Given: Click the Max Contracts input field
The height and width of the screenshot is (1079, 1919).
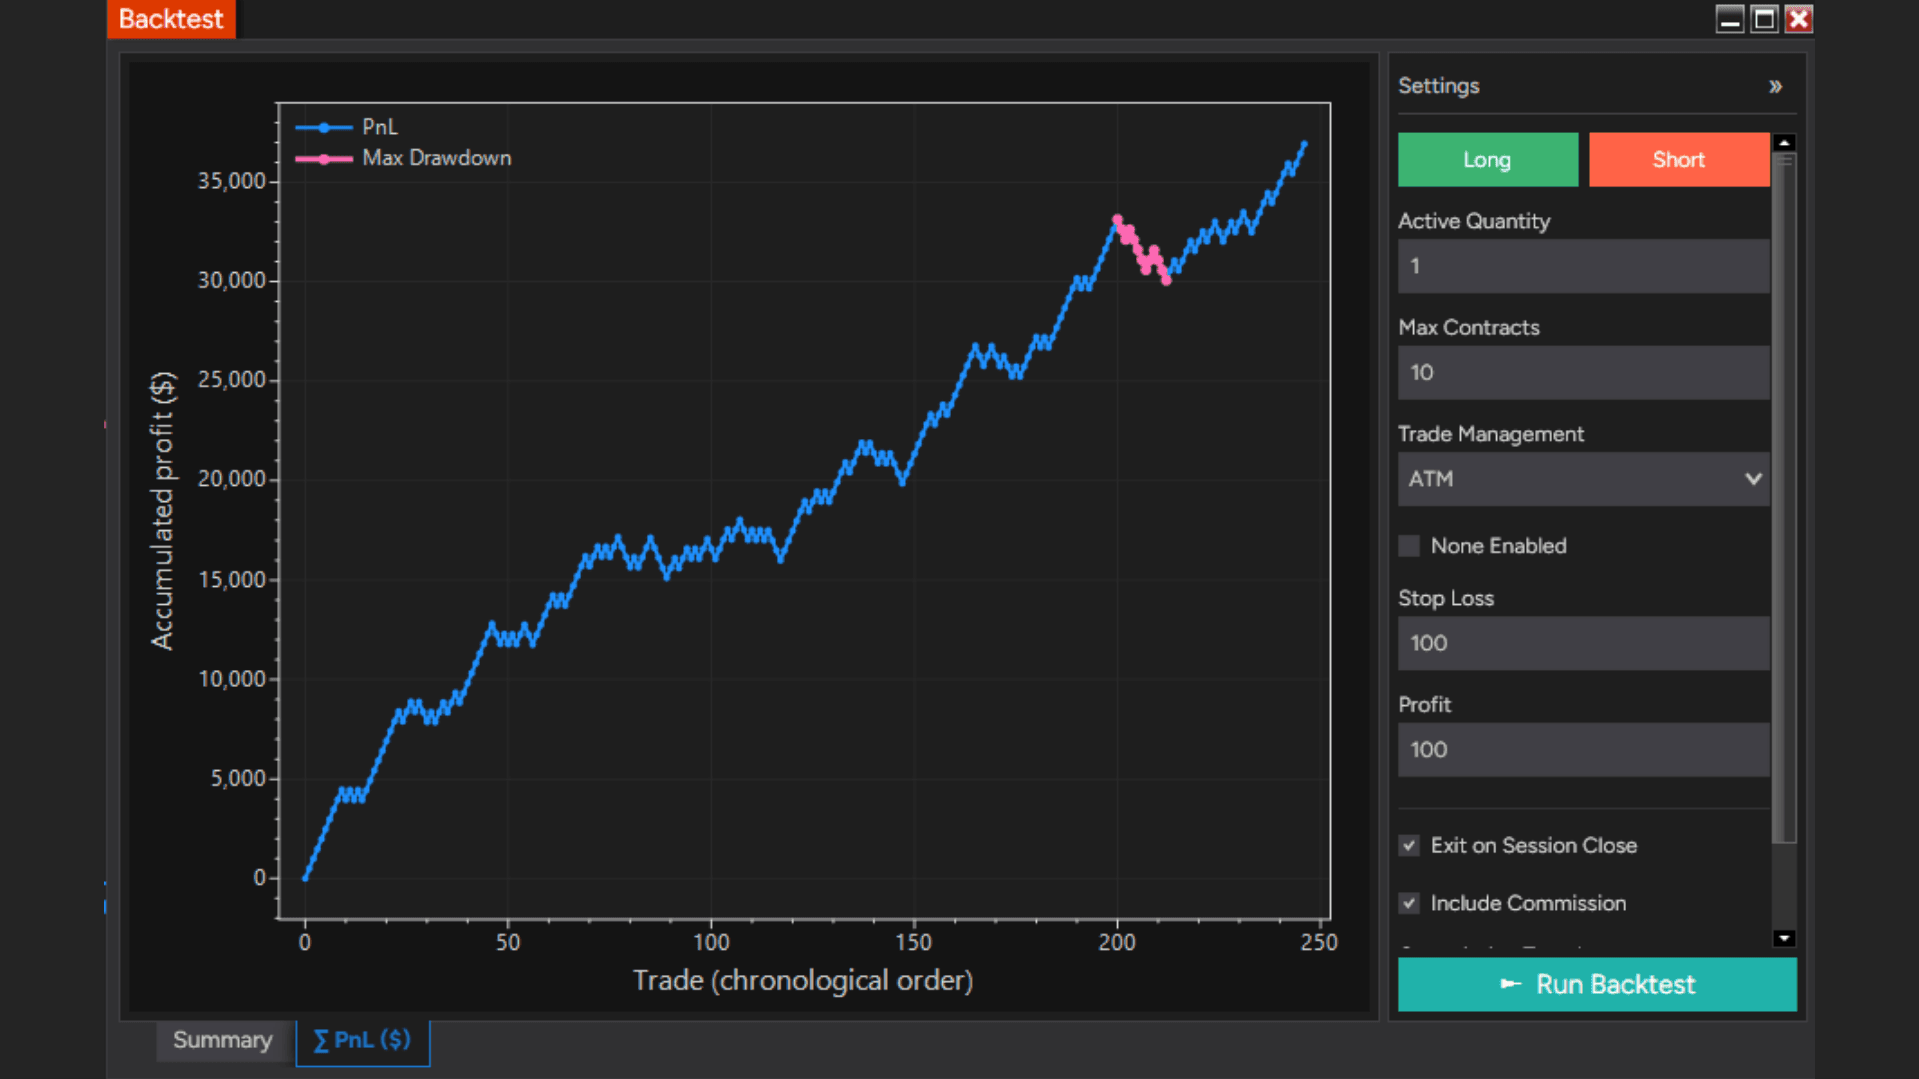Looking at the screenshot, I should [1583, 373].
